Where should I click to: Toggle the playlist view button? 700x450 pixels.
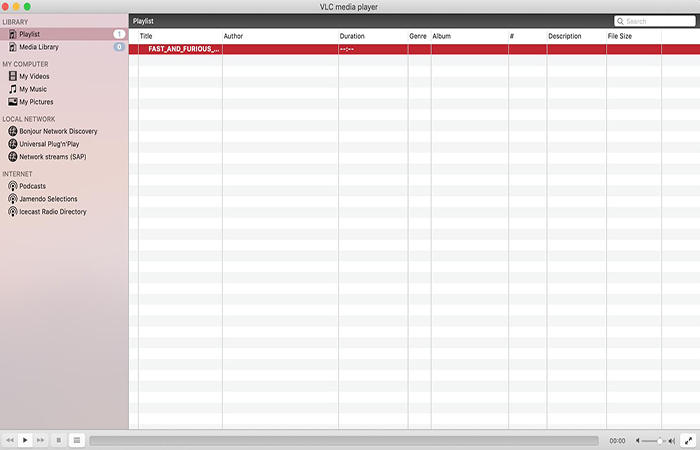[76, 440]
